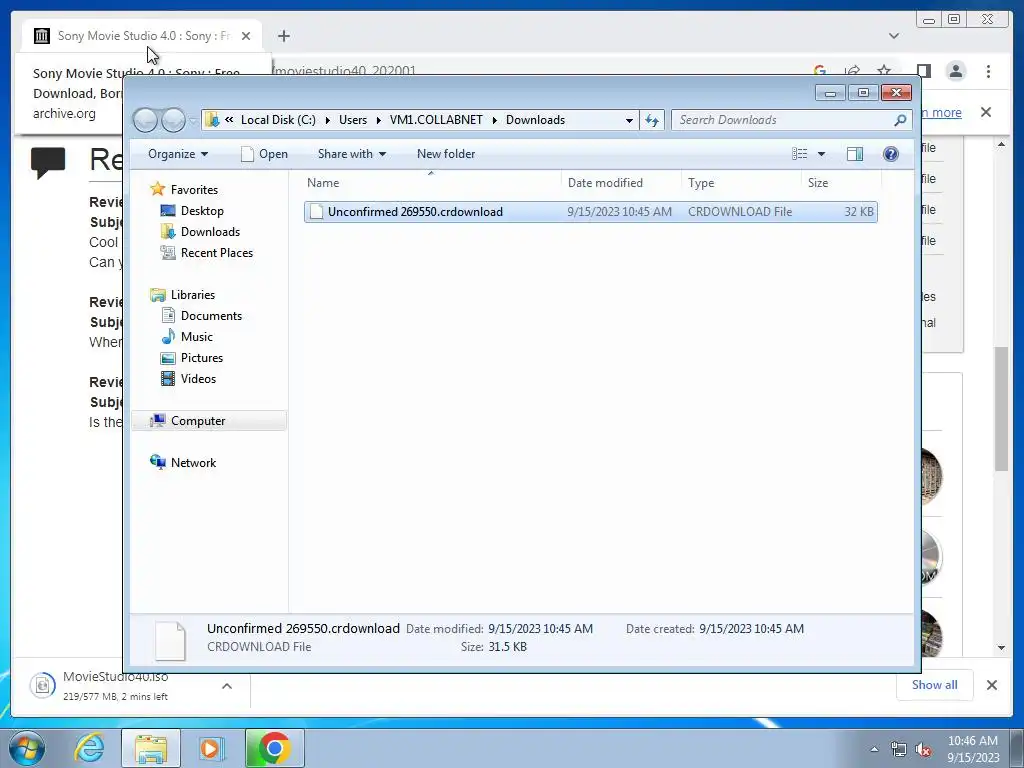Open Chrome's tab search chevron

point(893,36)
